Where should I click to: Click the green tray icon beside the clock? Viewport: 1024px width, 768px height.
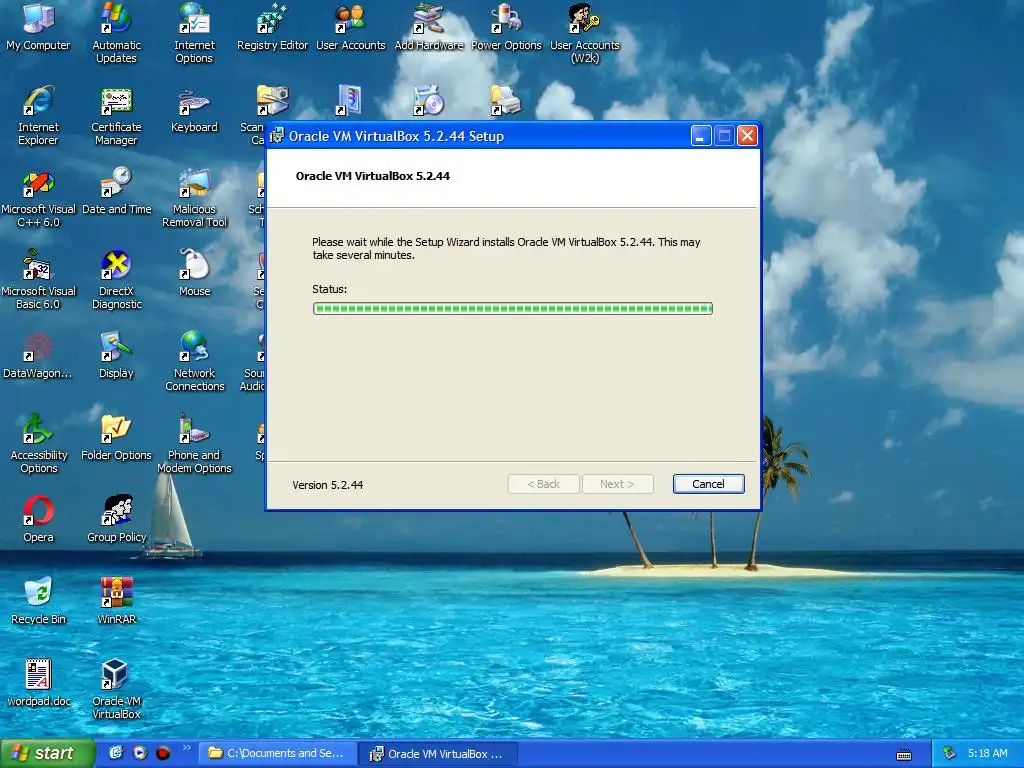click(x=950, y=754)
